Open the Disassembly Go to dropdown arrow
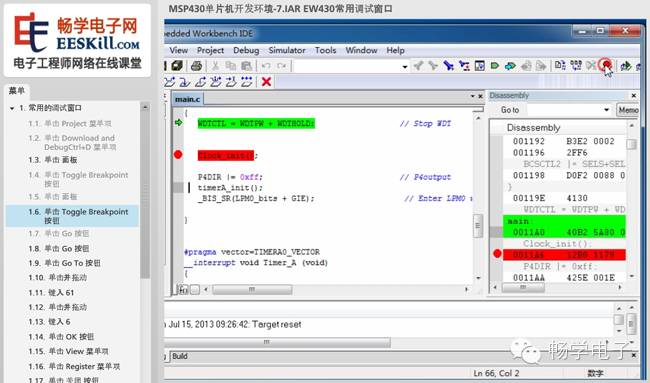The image size is (650, 383). (606, 110)
